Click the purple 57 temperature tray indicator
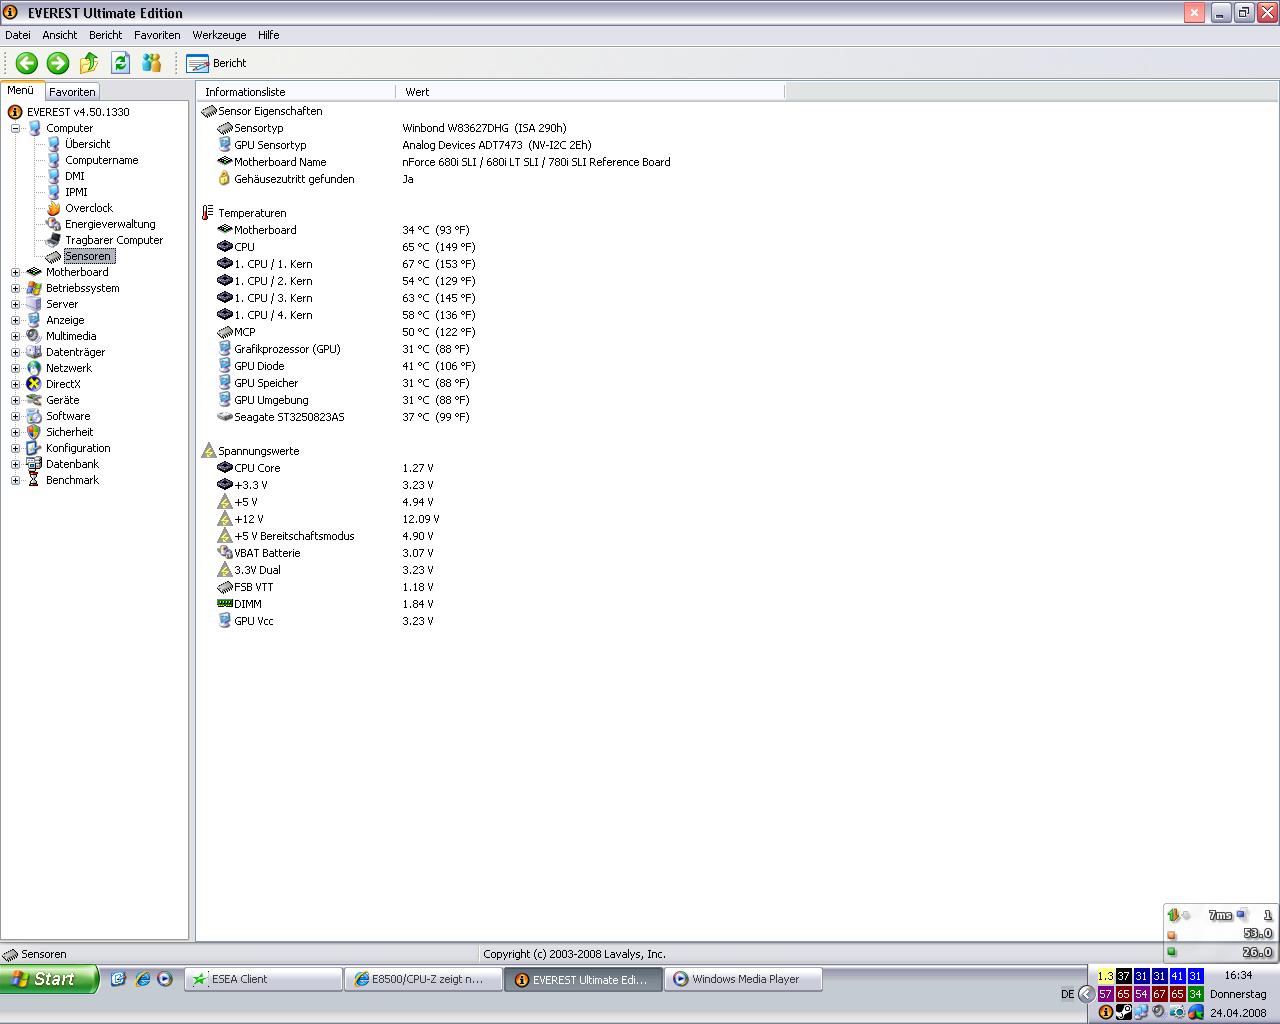This screenshot has width=1280, height=1024. coord(1105,994)
